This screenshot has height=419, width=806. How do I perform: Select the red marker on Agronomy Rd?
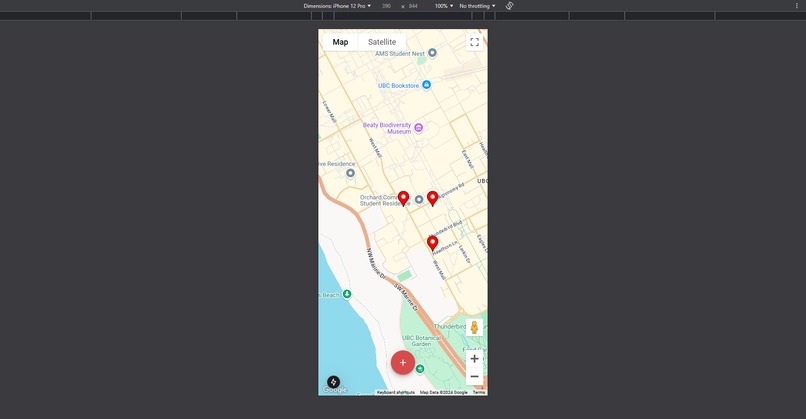(x=433, y=198)
